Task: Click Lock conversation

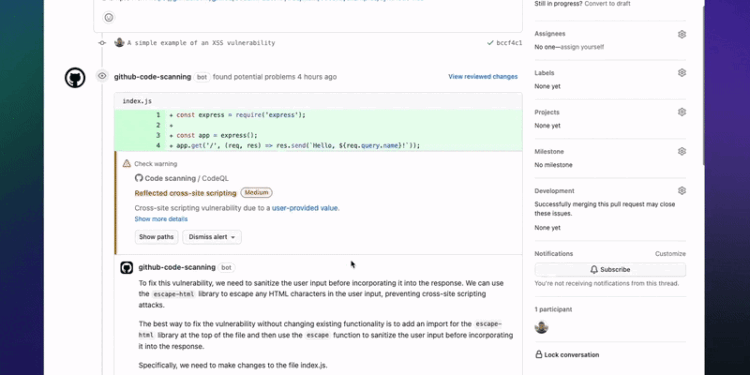Action: (567, 354)
